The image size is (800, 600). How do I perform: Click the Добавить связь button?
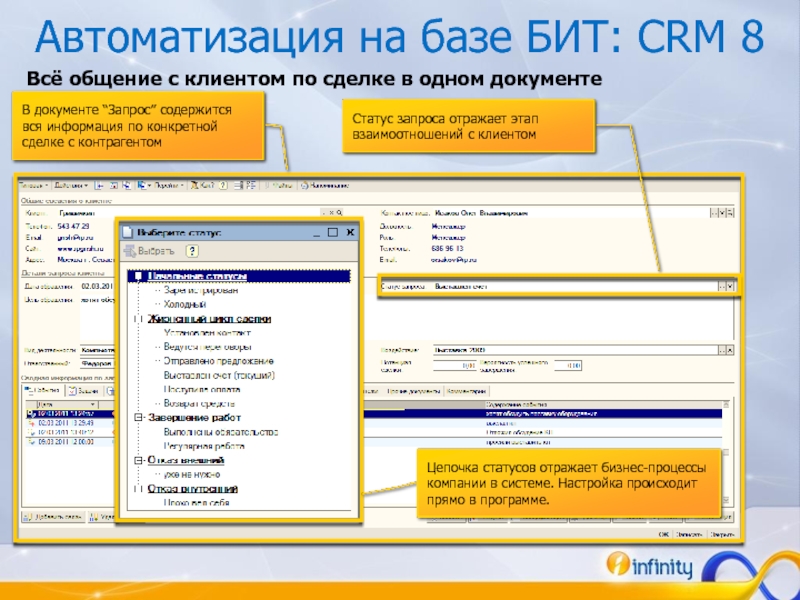(53, 517)
